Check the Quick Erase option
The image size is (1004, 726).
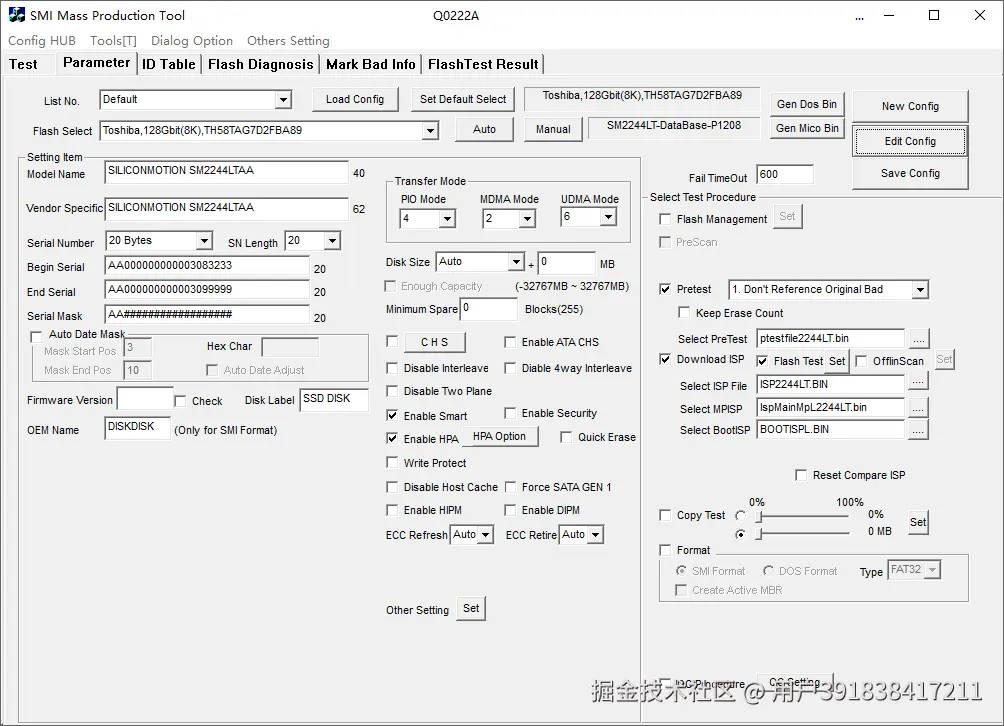click(x=566, y=437)
